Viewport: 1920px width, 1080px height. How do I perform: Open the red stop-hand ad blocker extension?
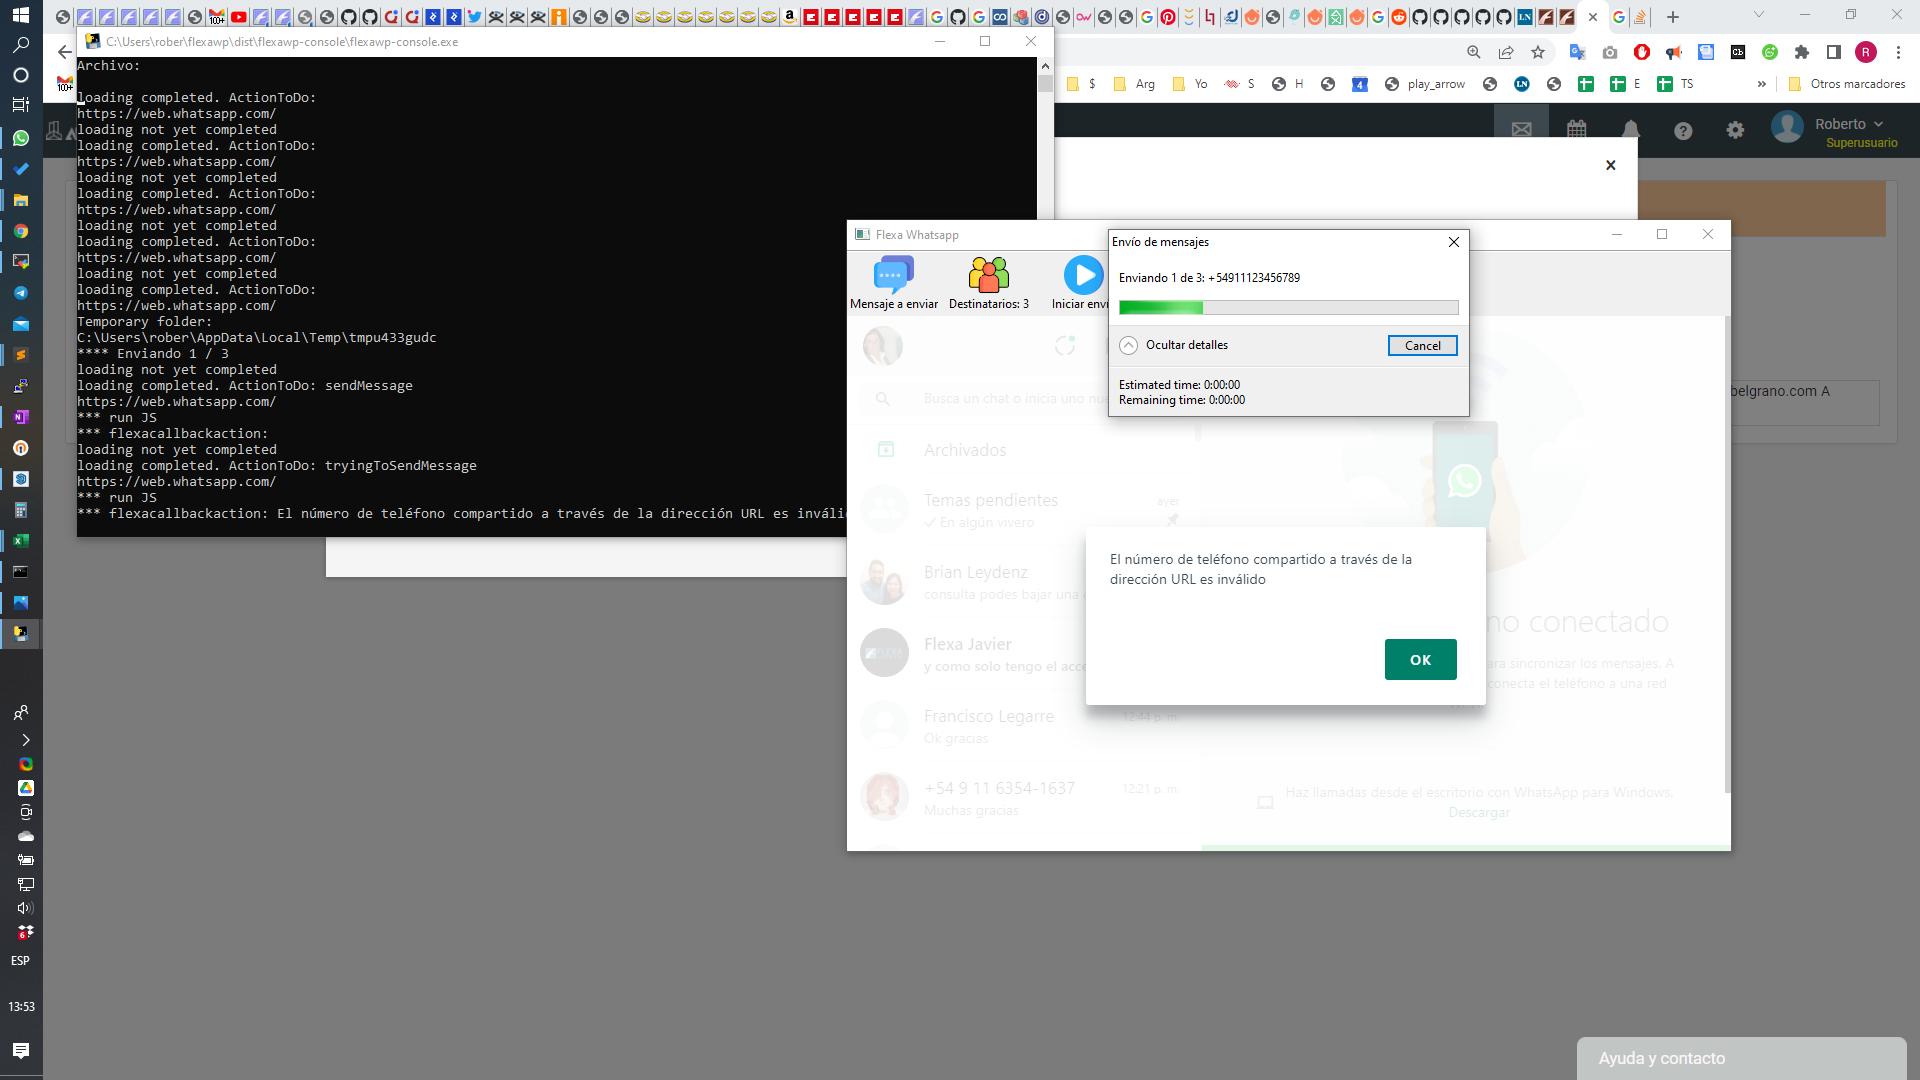1641,52
